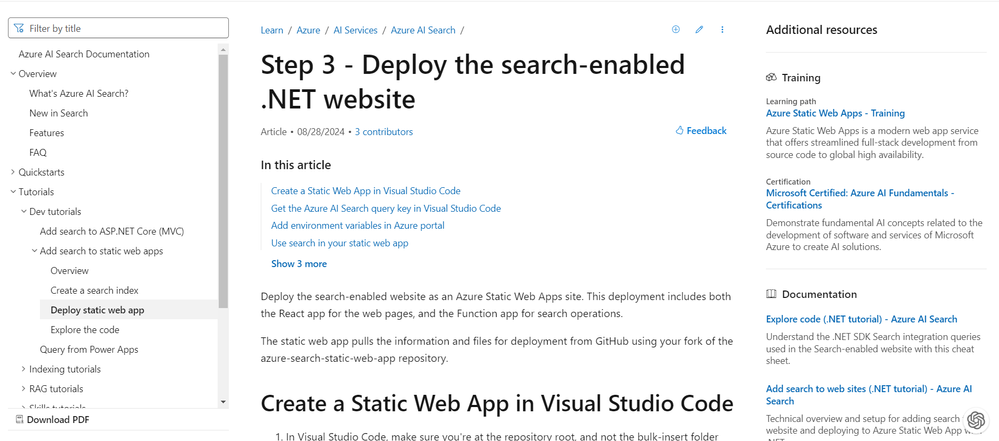Screen dimensions: 999x441
Task: Click the add to collection plus icon
Action: pos(676,30)
